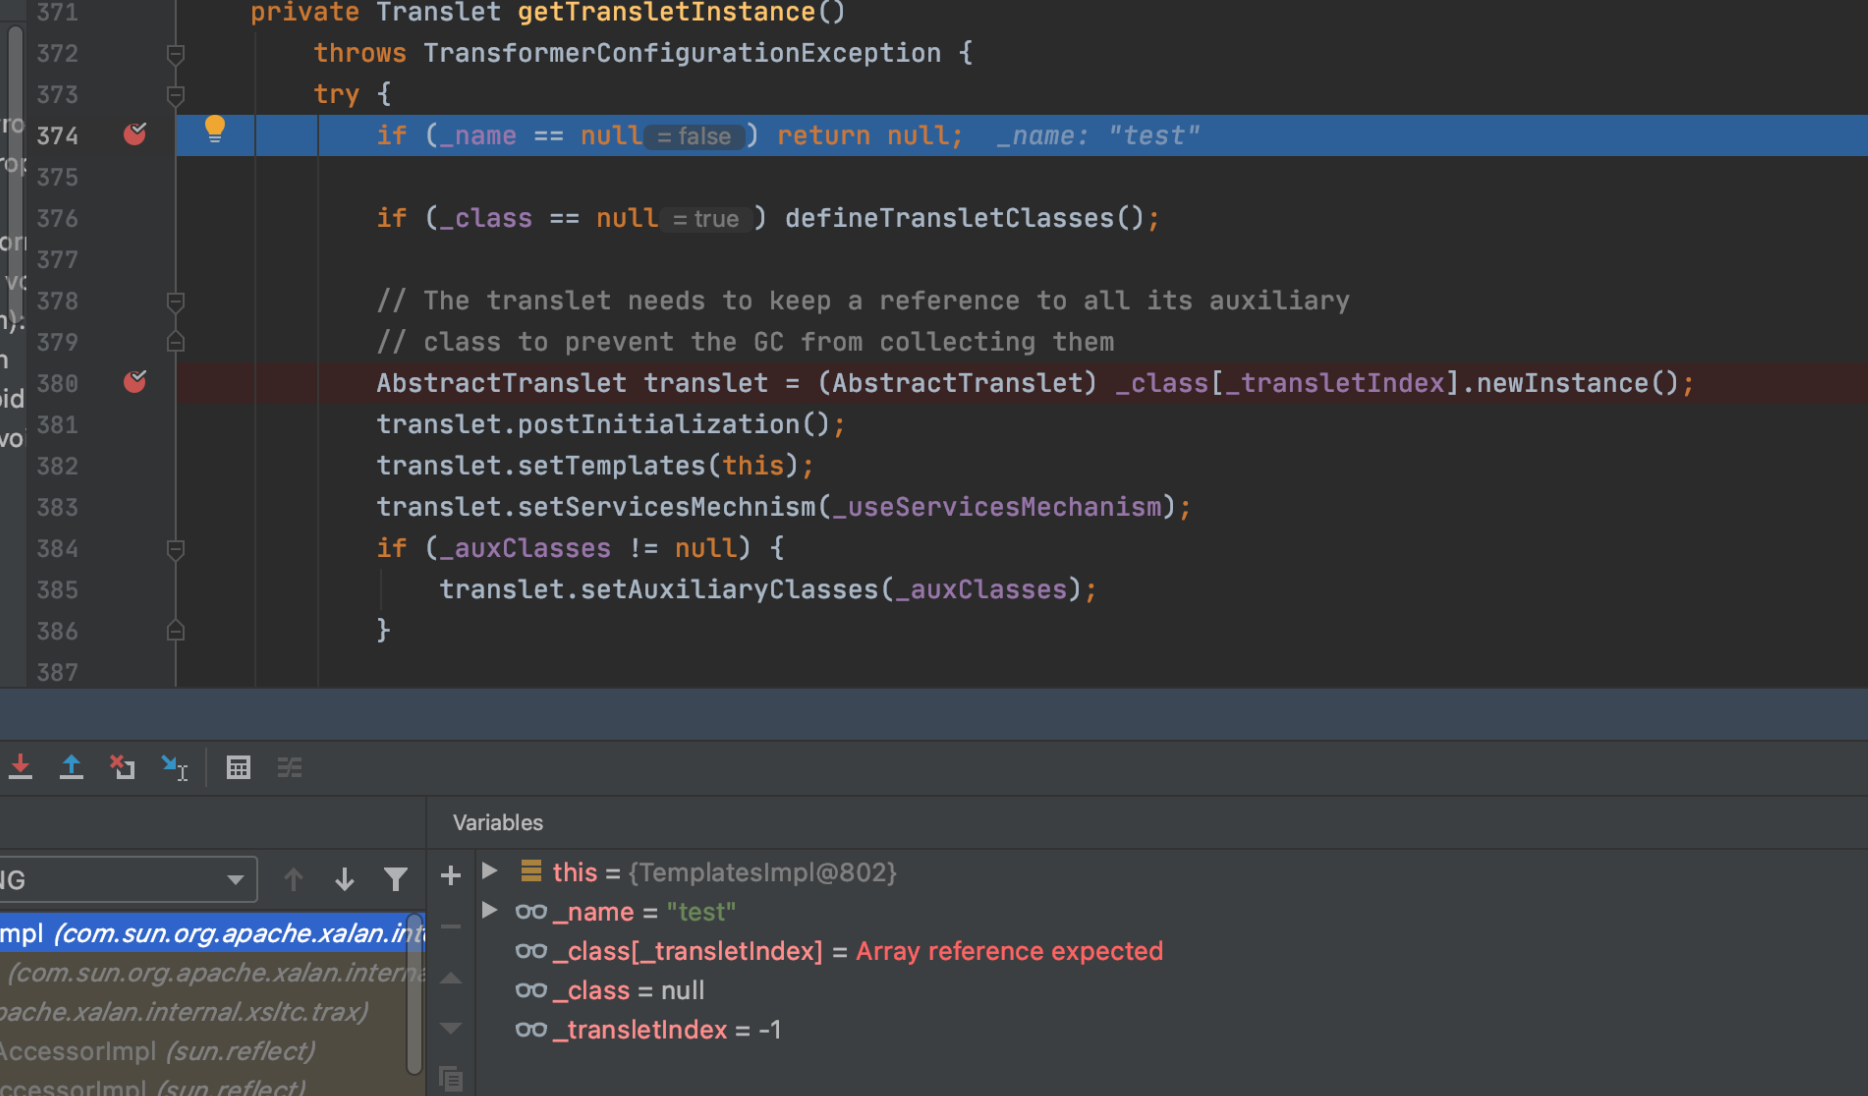Click the duplicate watch copy icon
The width and height of the screenshot is (1868, 1096).
click(451, 1078)
